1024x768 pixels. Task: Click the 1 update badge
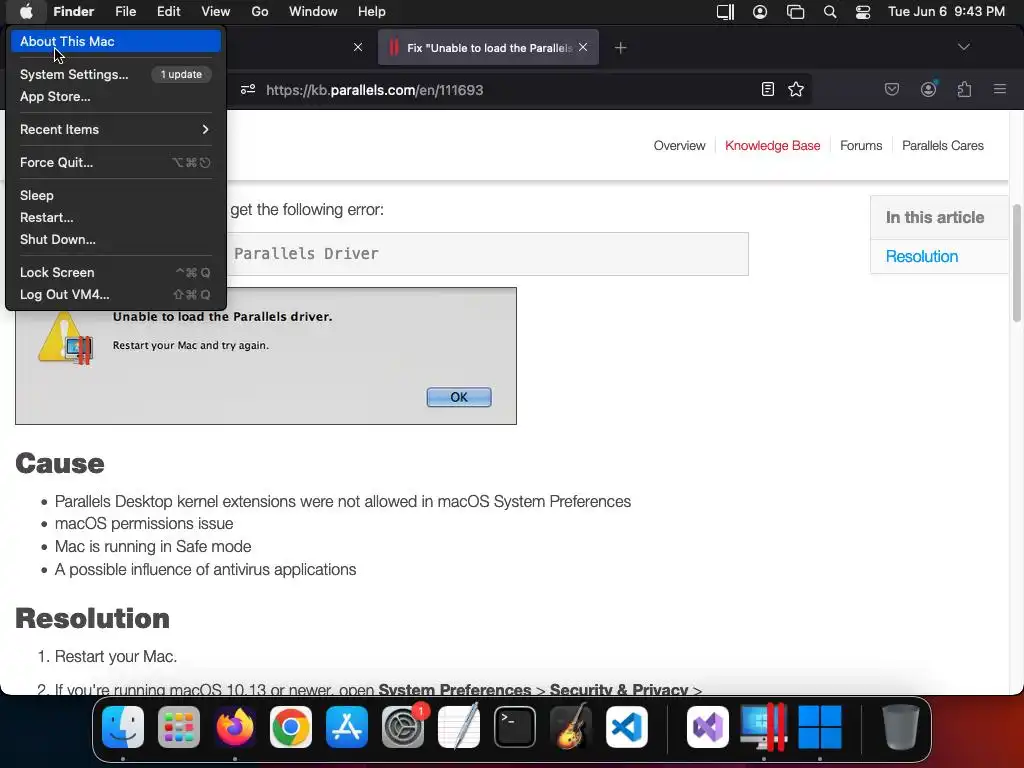pyautogui.click(x=182, y=74)
